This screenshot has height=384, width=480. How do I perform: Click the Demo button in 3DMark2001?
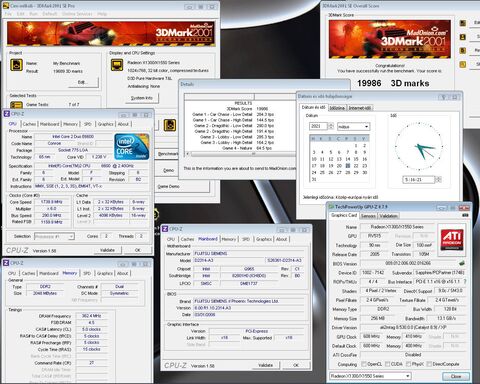pyautogui.click(x=168, y=170)
